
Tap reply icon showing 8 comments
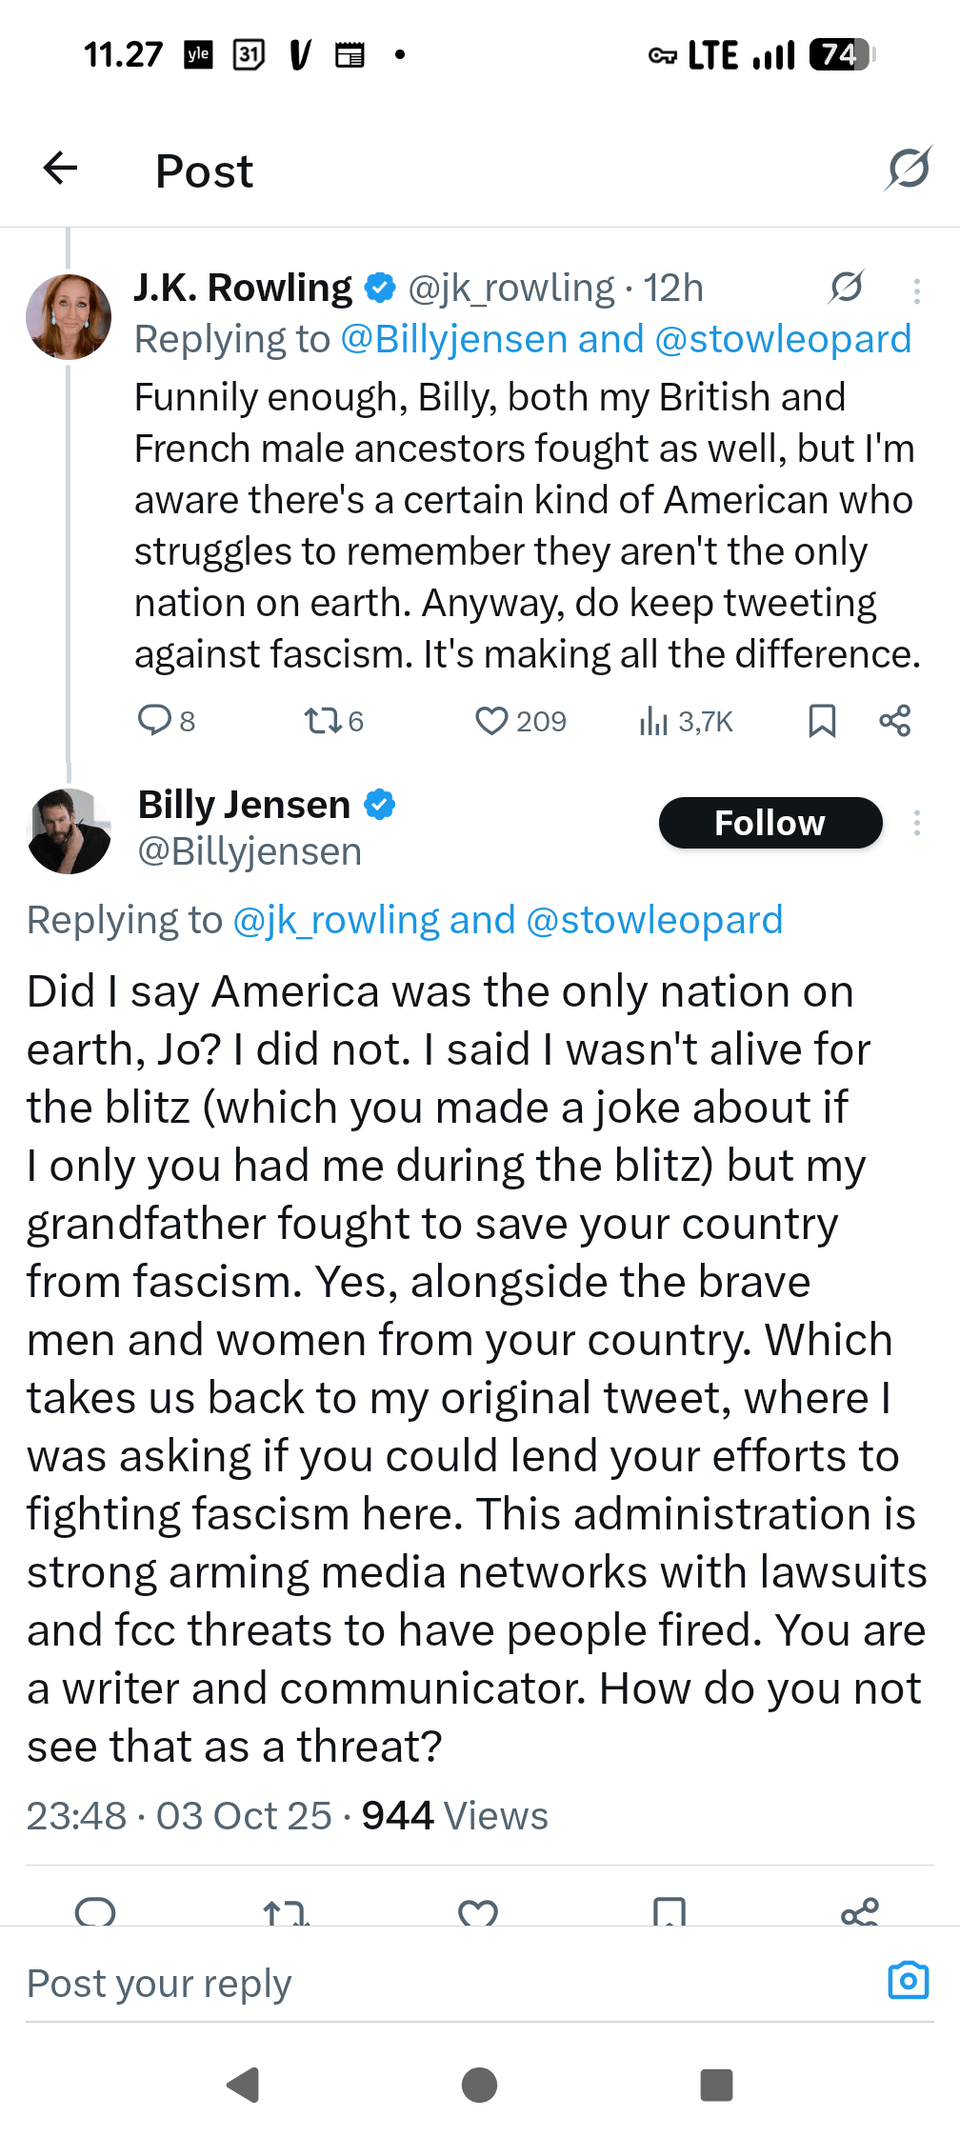click(155, 720)
